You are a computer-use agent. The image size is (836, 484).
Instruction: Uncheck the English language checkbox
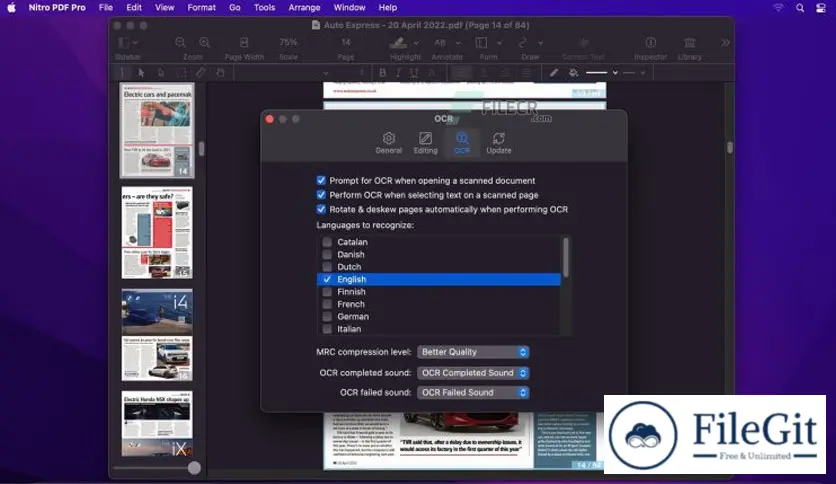pyautogui.click(x=327, y=279)
